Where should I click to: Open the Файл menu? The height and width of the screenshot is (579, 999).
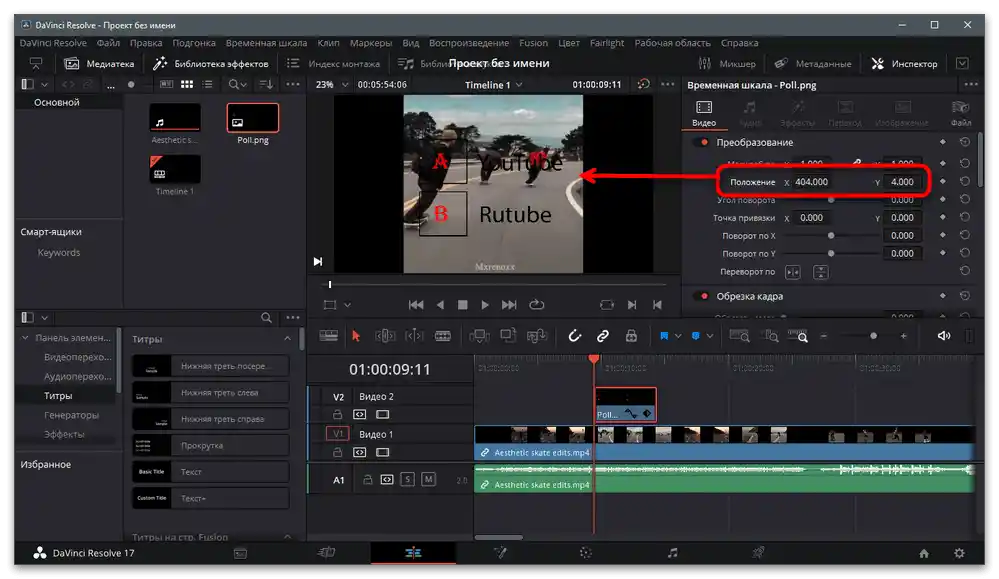(108, 43)
